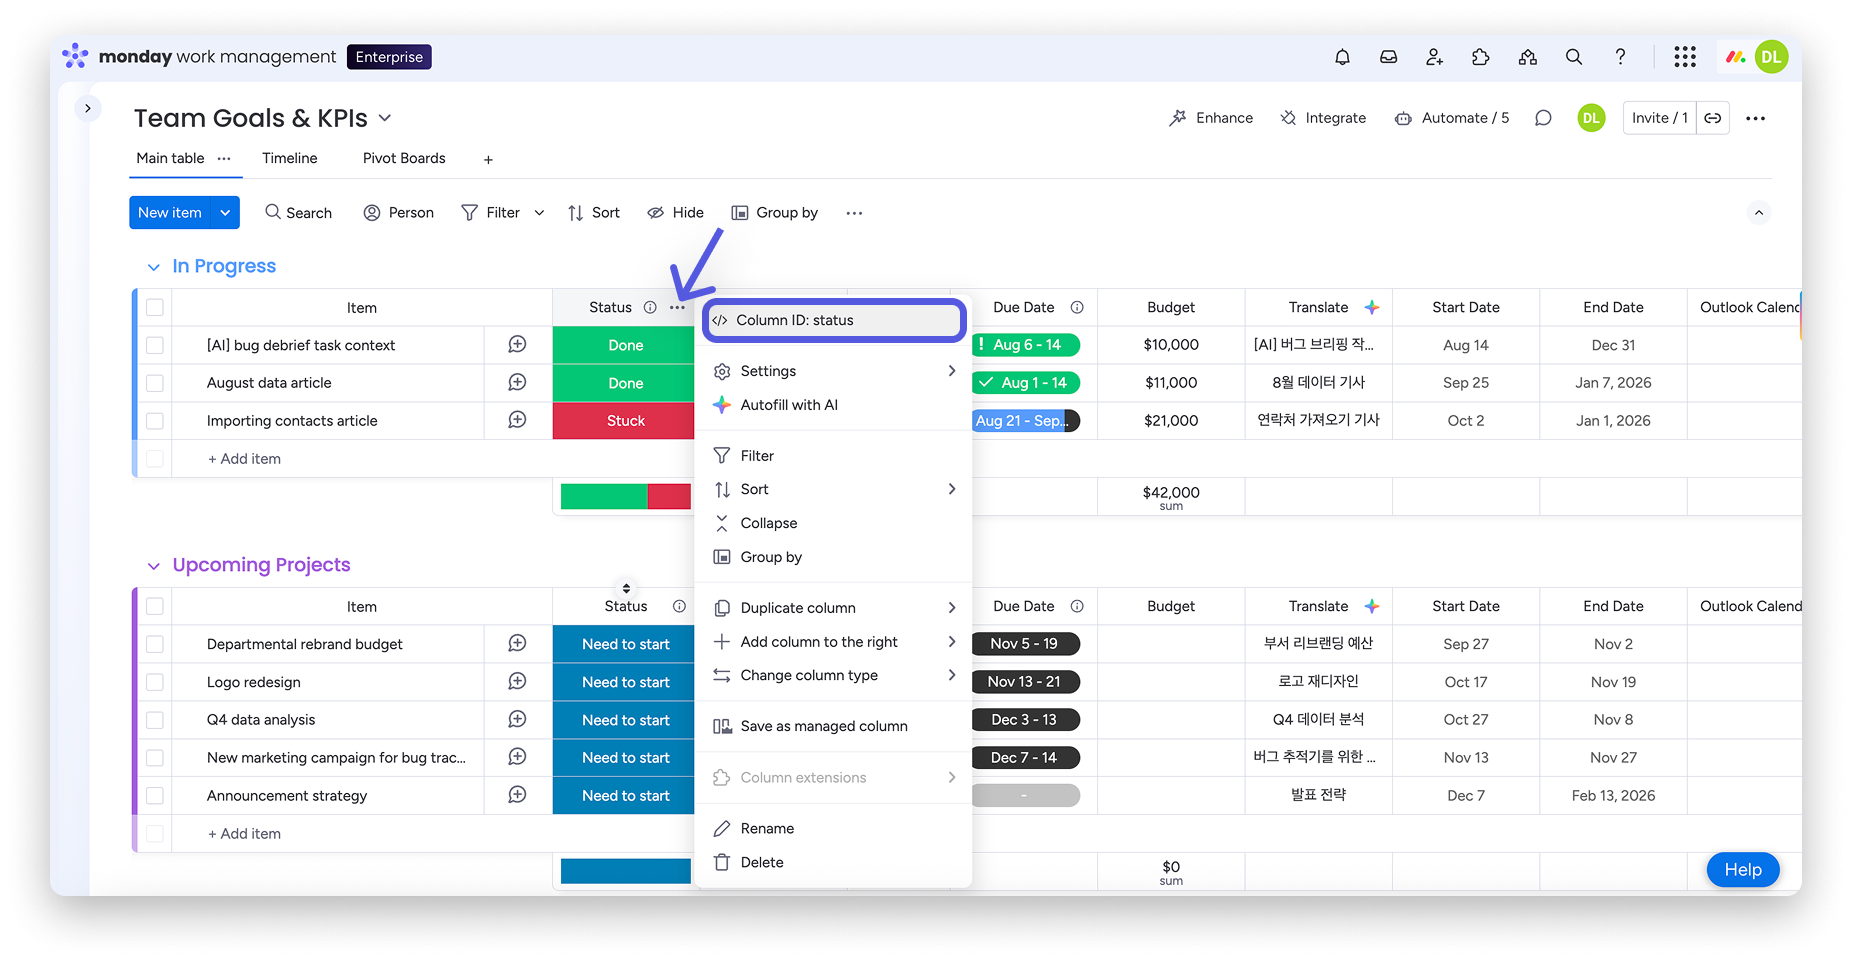Open Automate / 5 automations
The height and width of the screenshot is (961, 1852).
pyautogui.click(x=1452, y=118)
